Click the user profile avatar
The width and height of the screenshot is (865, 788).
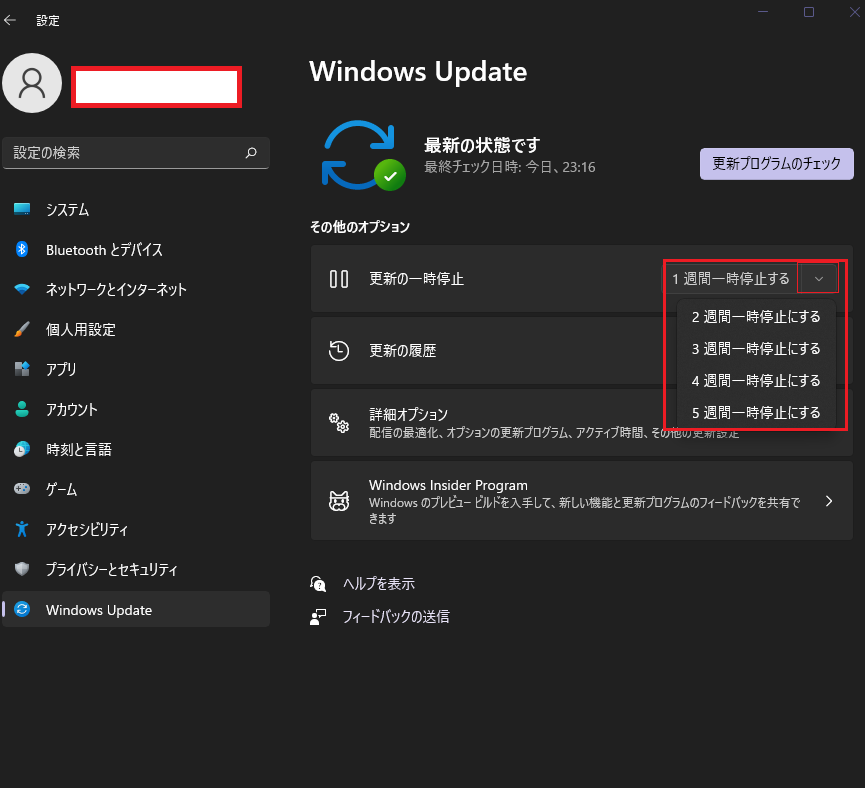pos(32,83)
